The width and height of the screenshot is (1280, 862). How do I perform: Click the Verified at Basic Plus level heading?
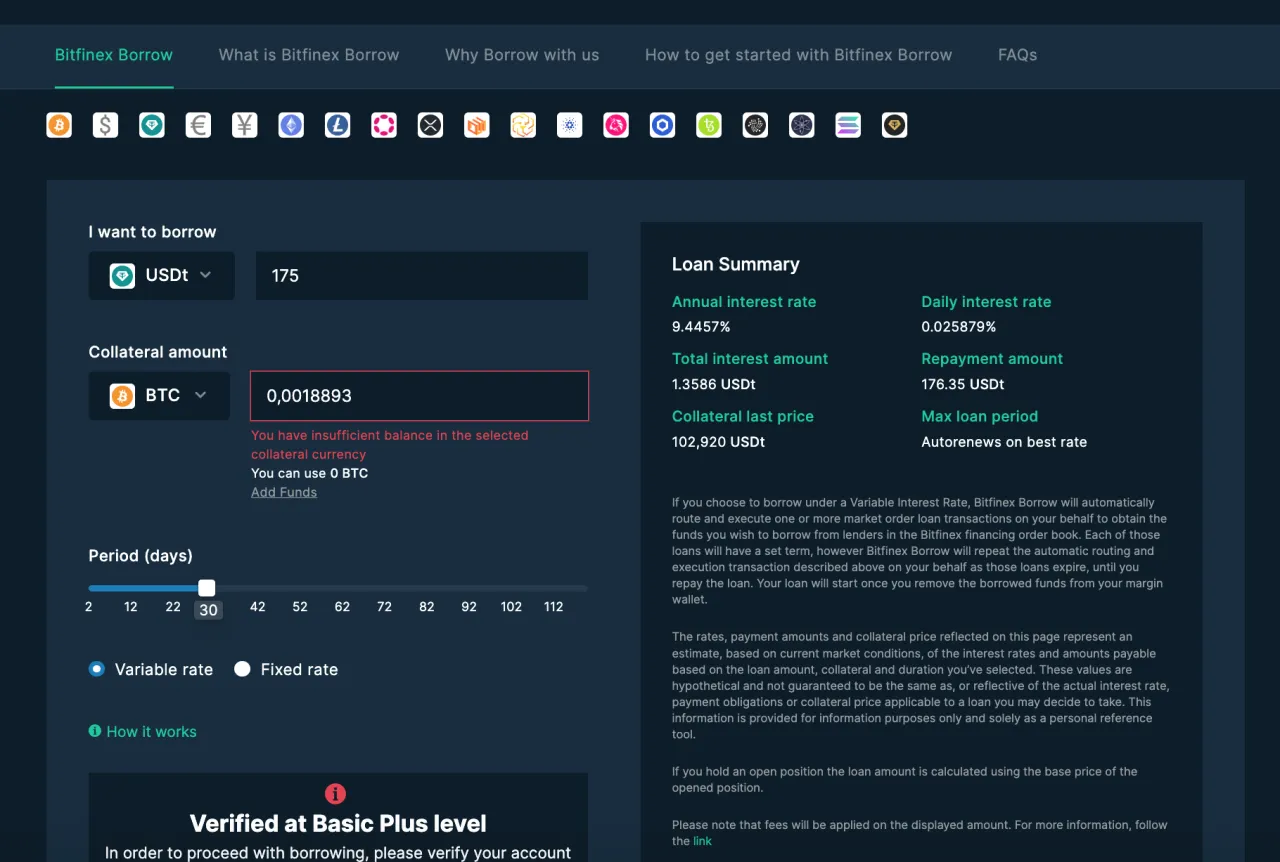click(338, 824)
